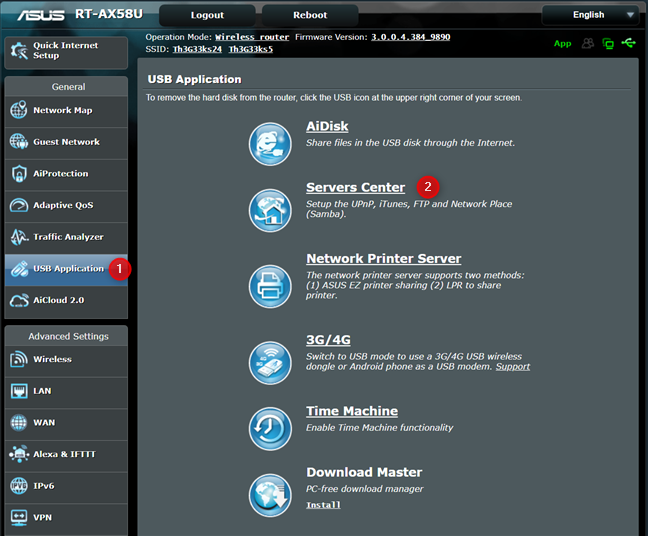This screenshot has width=648, height=536.
Task: Open the Time Machine link
Action: [x=352, y=411]
